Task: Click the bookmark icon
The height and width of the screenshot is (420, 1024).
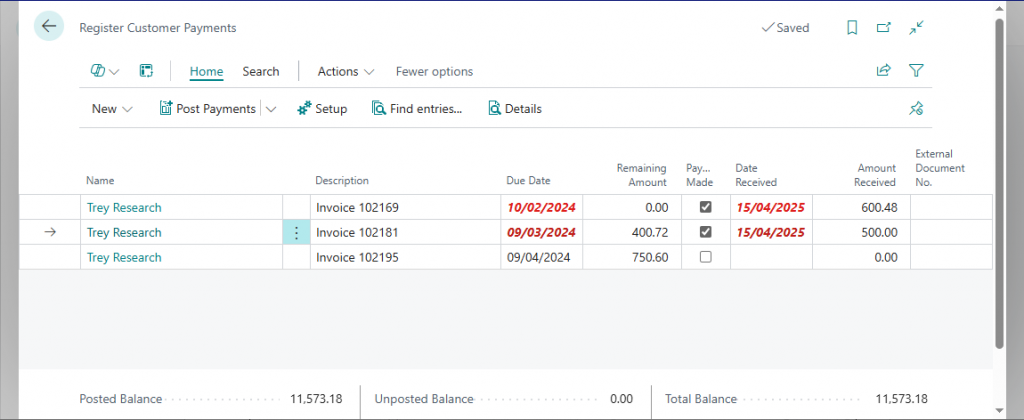Action: point(852,28)
